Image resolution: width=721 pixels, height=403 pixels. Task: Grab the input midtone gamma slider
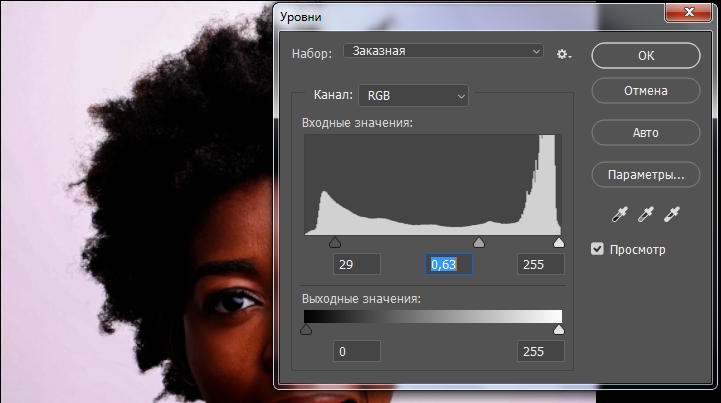(x=479, y=242)
